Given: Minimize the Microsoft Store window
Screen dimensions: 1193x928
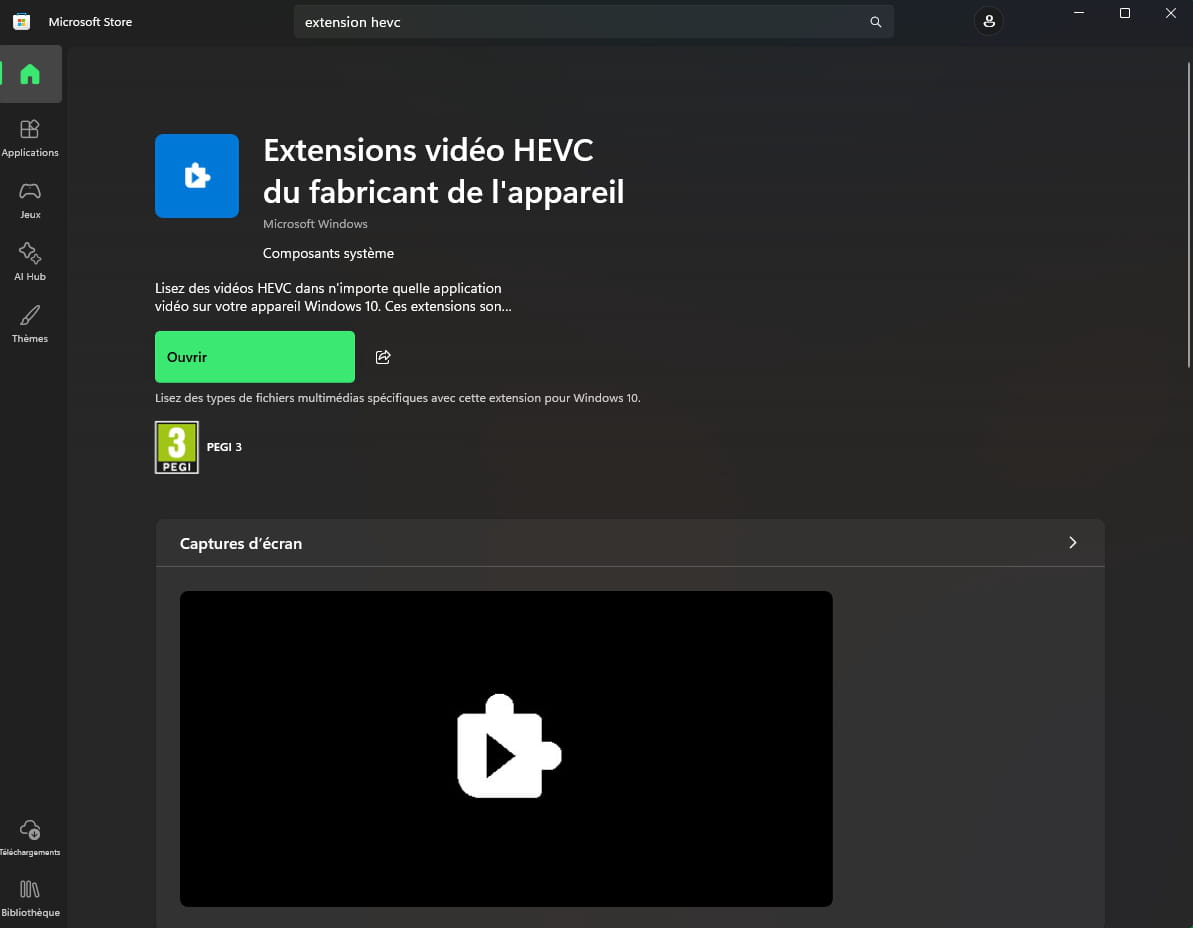Looking at the screenshot, I should tap(1079, 13).
